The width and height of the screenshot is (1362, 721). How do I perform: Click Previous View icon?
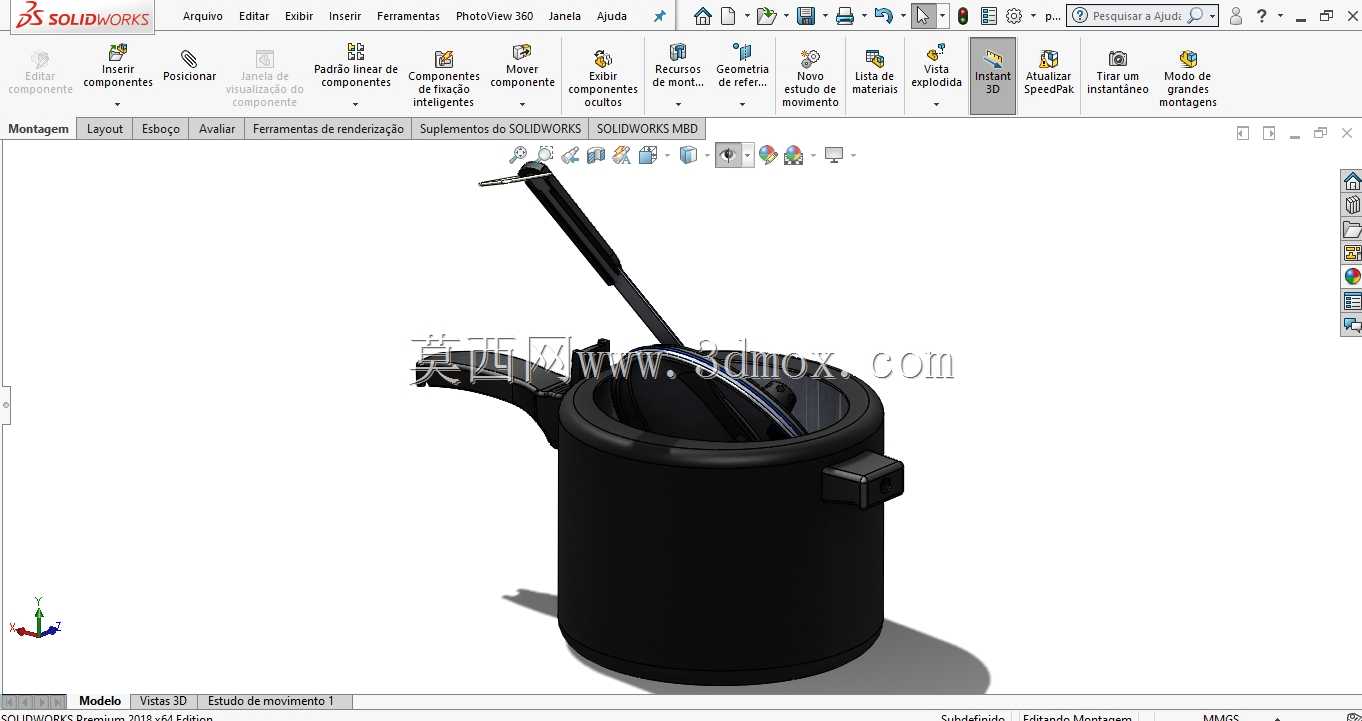tap(570, 155)
